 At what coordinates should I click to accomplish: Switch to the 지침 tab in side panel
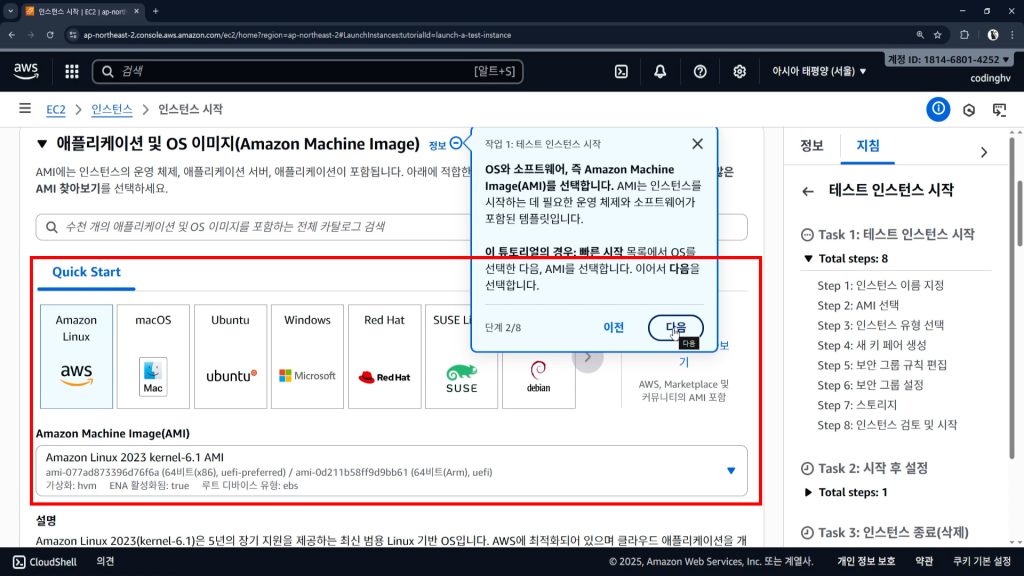click(868, 146)
